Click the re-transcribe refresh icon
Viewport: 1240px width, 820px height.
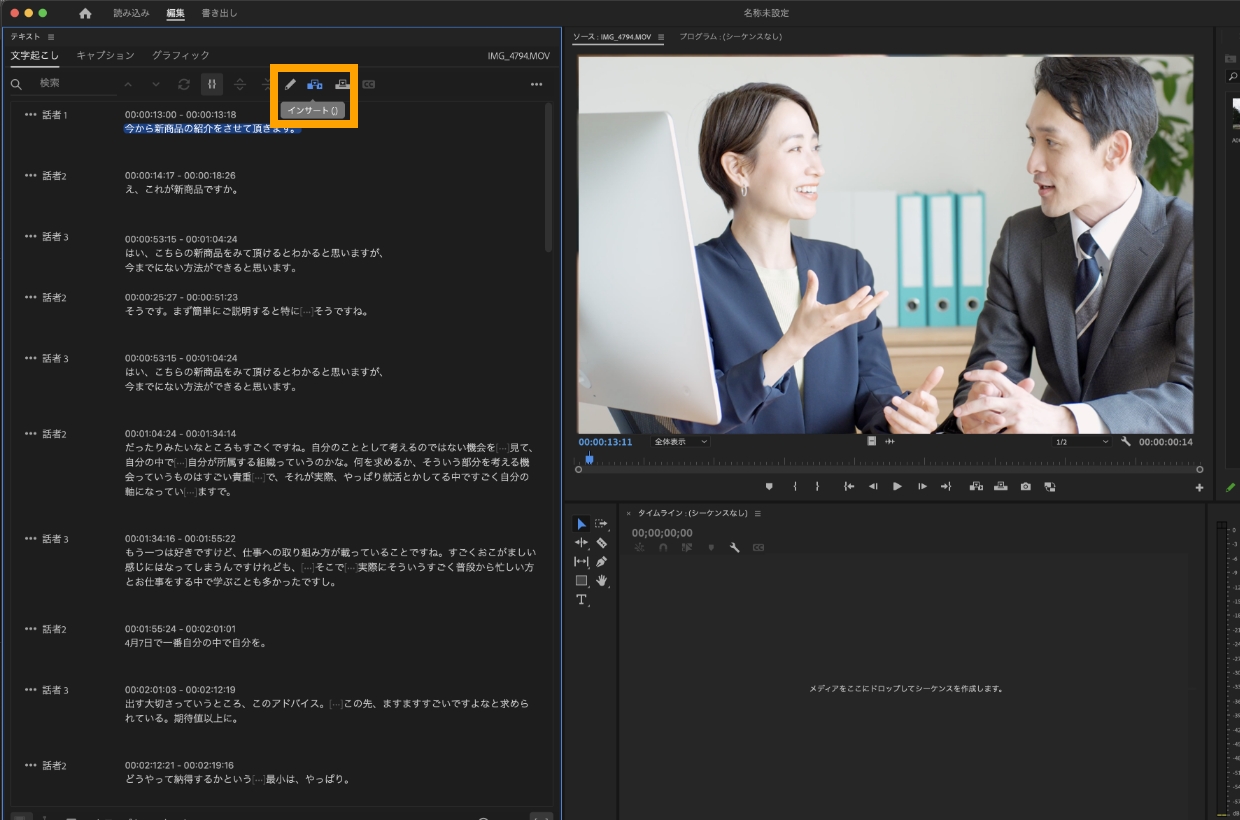pos(184,85)
